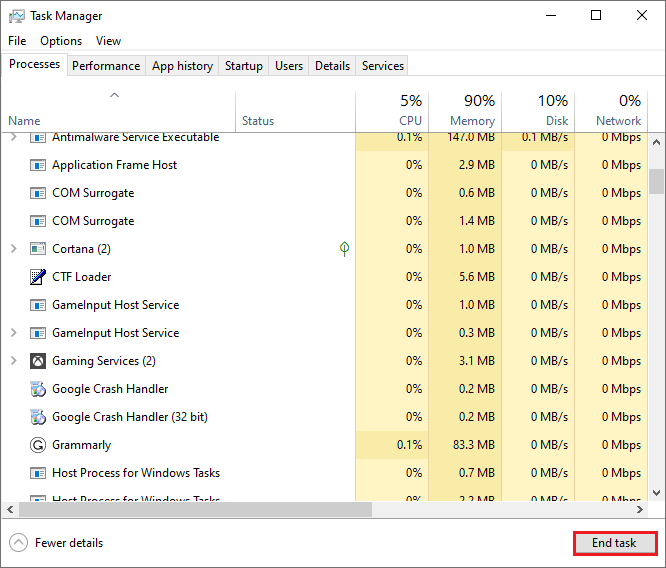Open the Startup tab

244,66
